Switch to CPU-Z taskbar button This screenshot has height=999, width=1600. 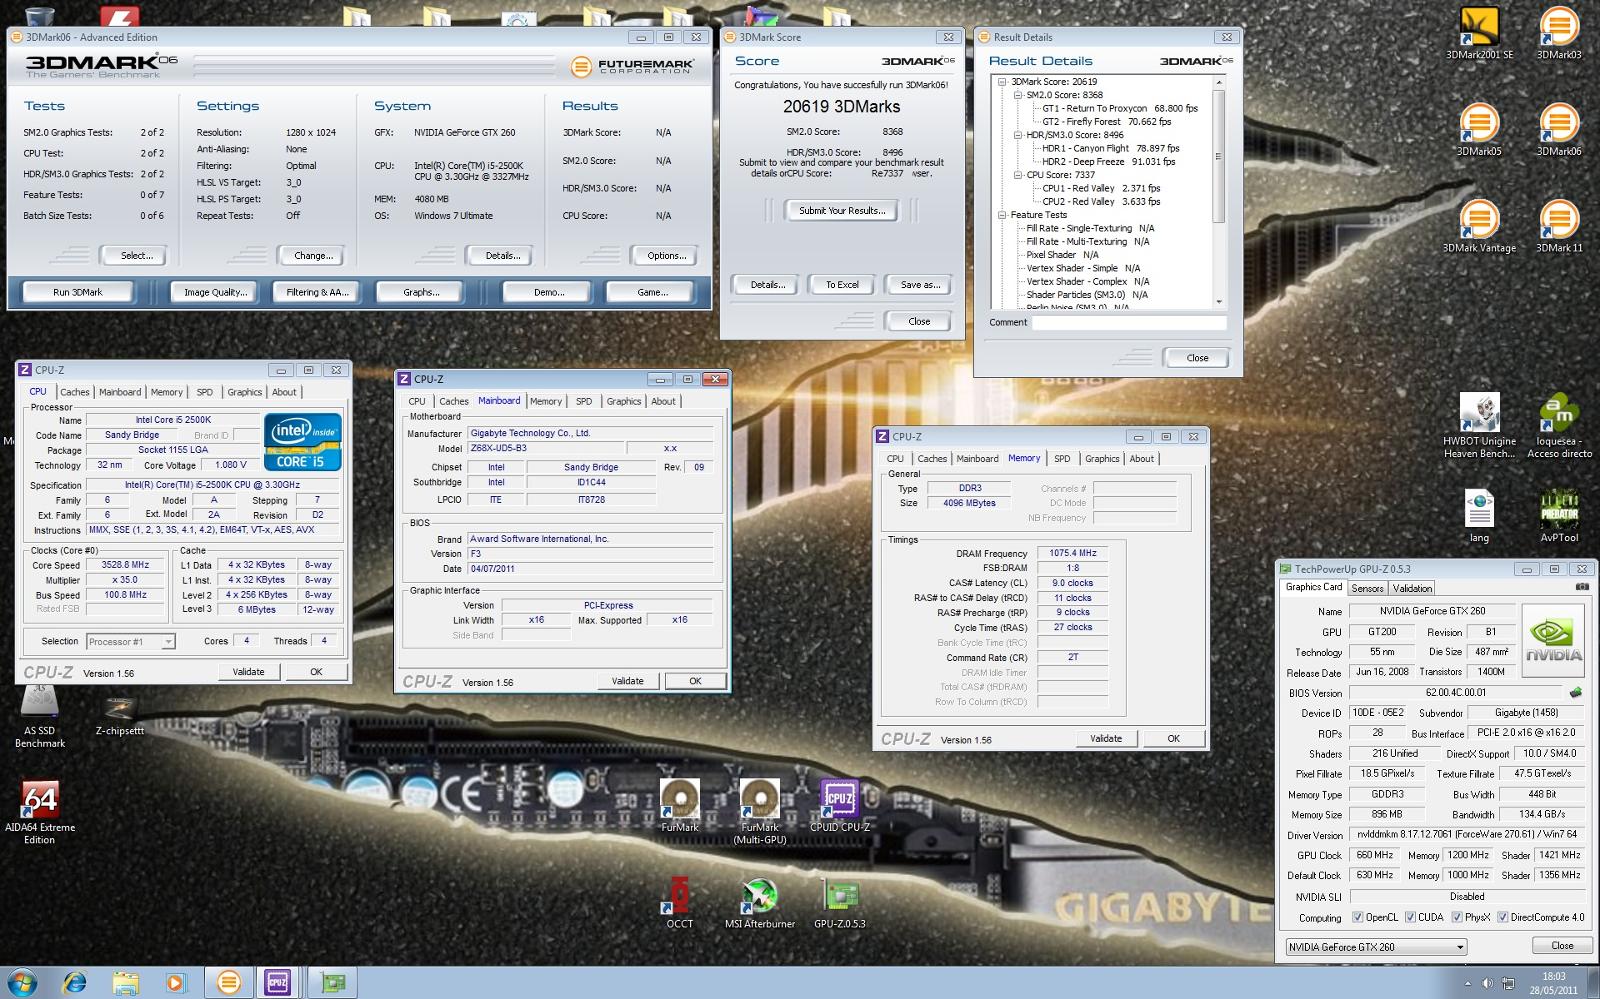pyautogui.click(x=277, y=983)
